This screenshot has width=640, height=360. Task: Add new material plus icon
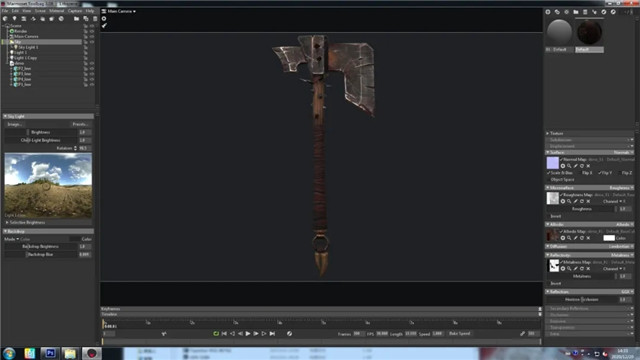click(548, 12)
